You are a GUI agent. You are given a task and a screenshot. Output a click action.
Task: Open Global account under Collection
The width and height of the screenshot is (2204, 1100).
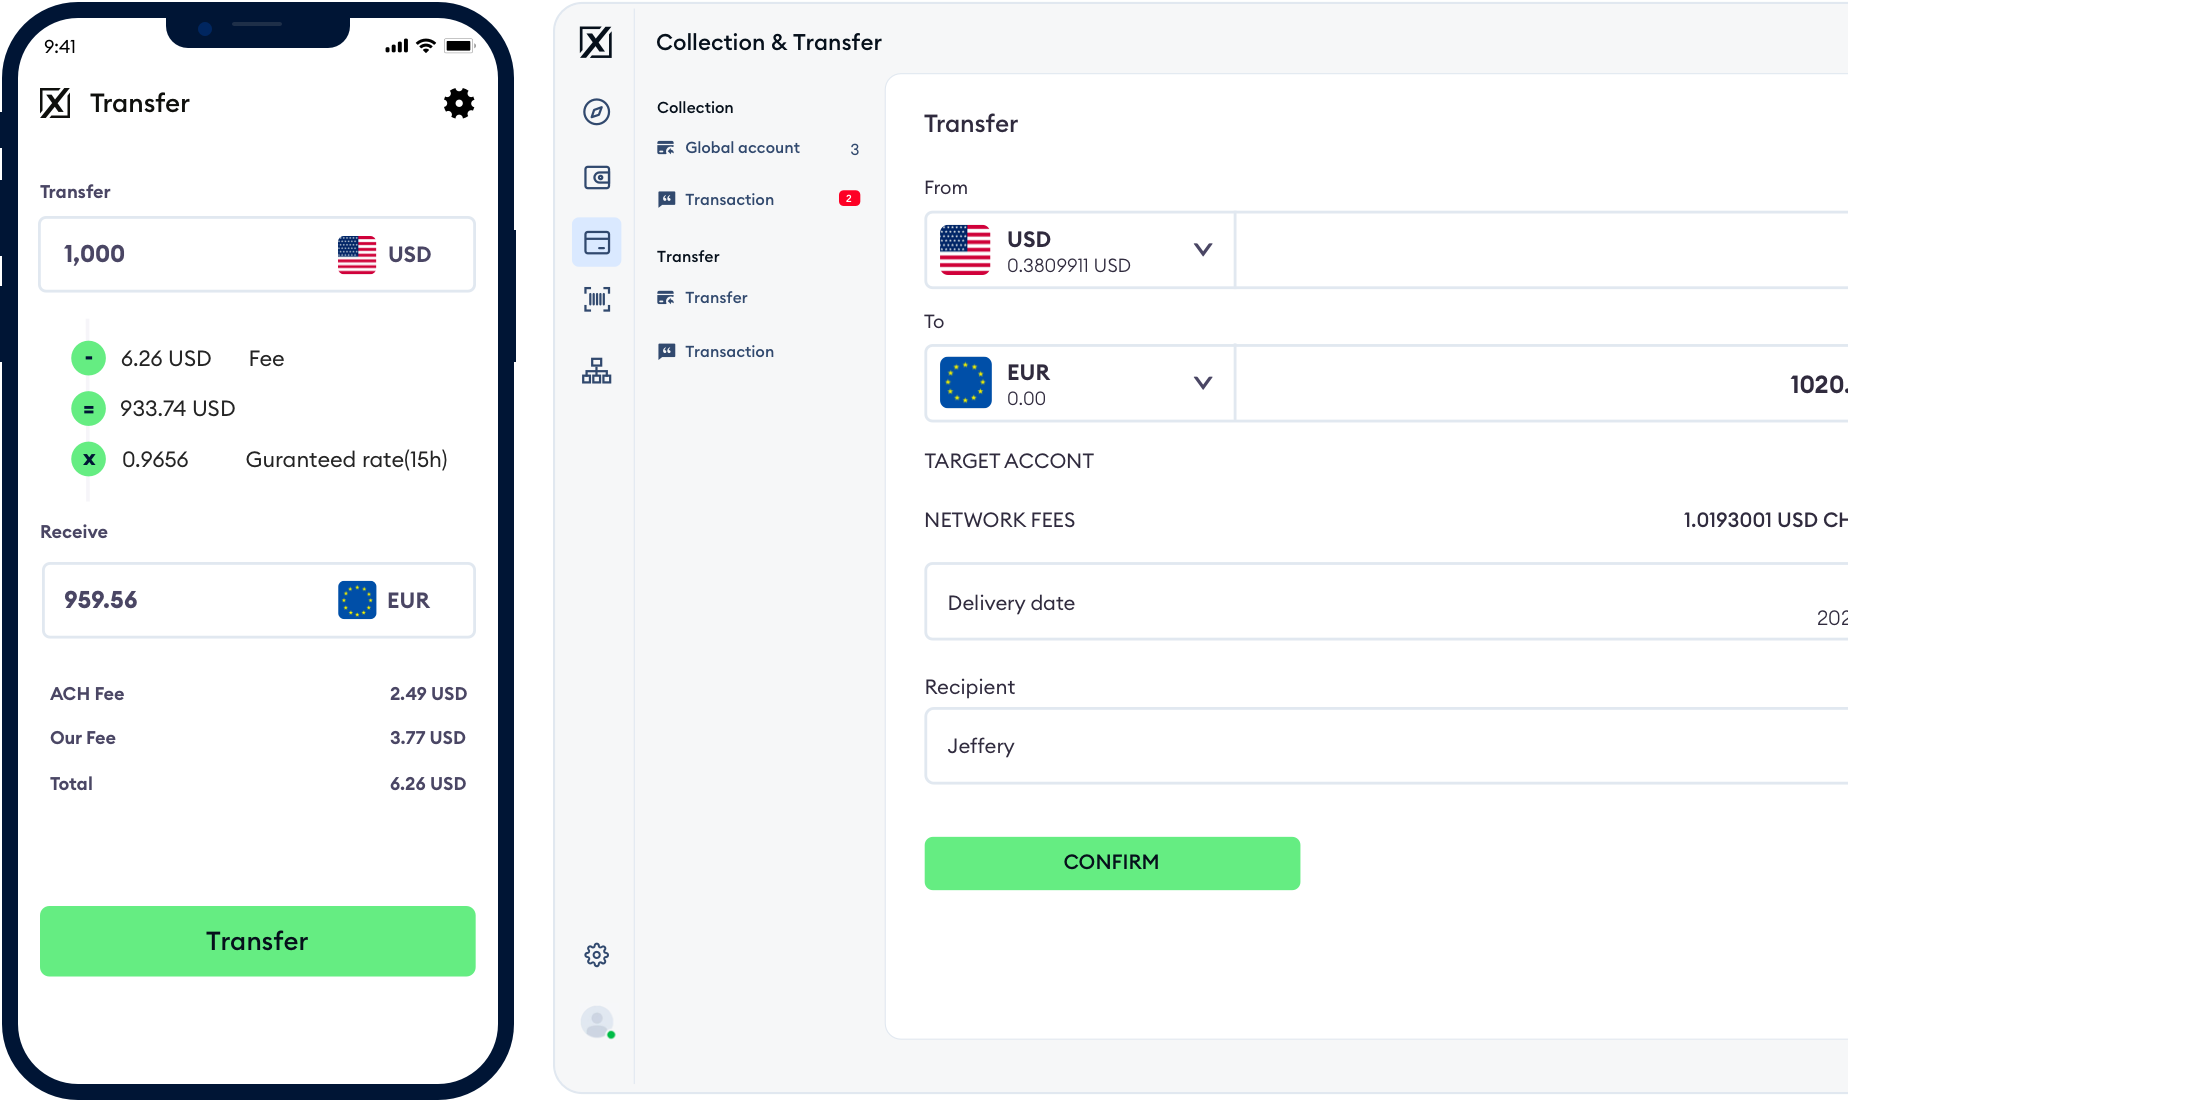pyautogui.click(x=741, y=148)
